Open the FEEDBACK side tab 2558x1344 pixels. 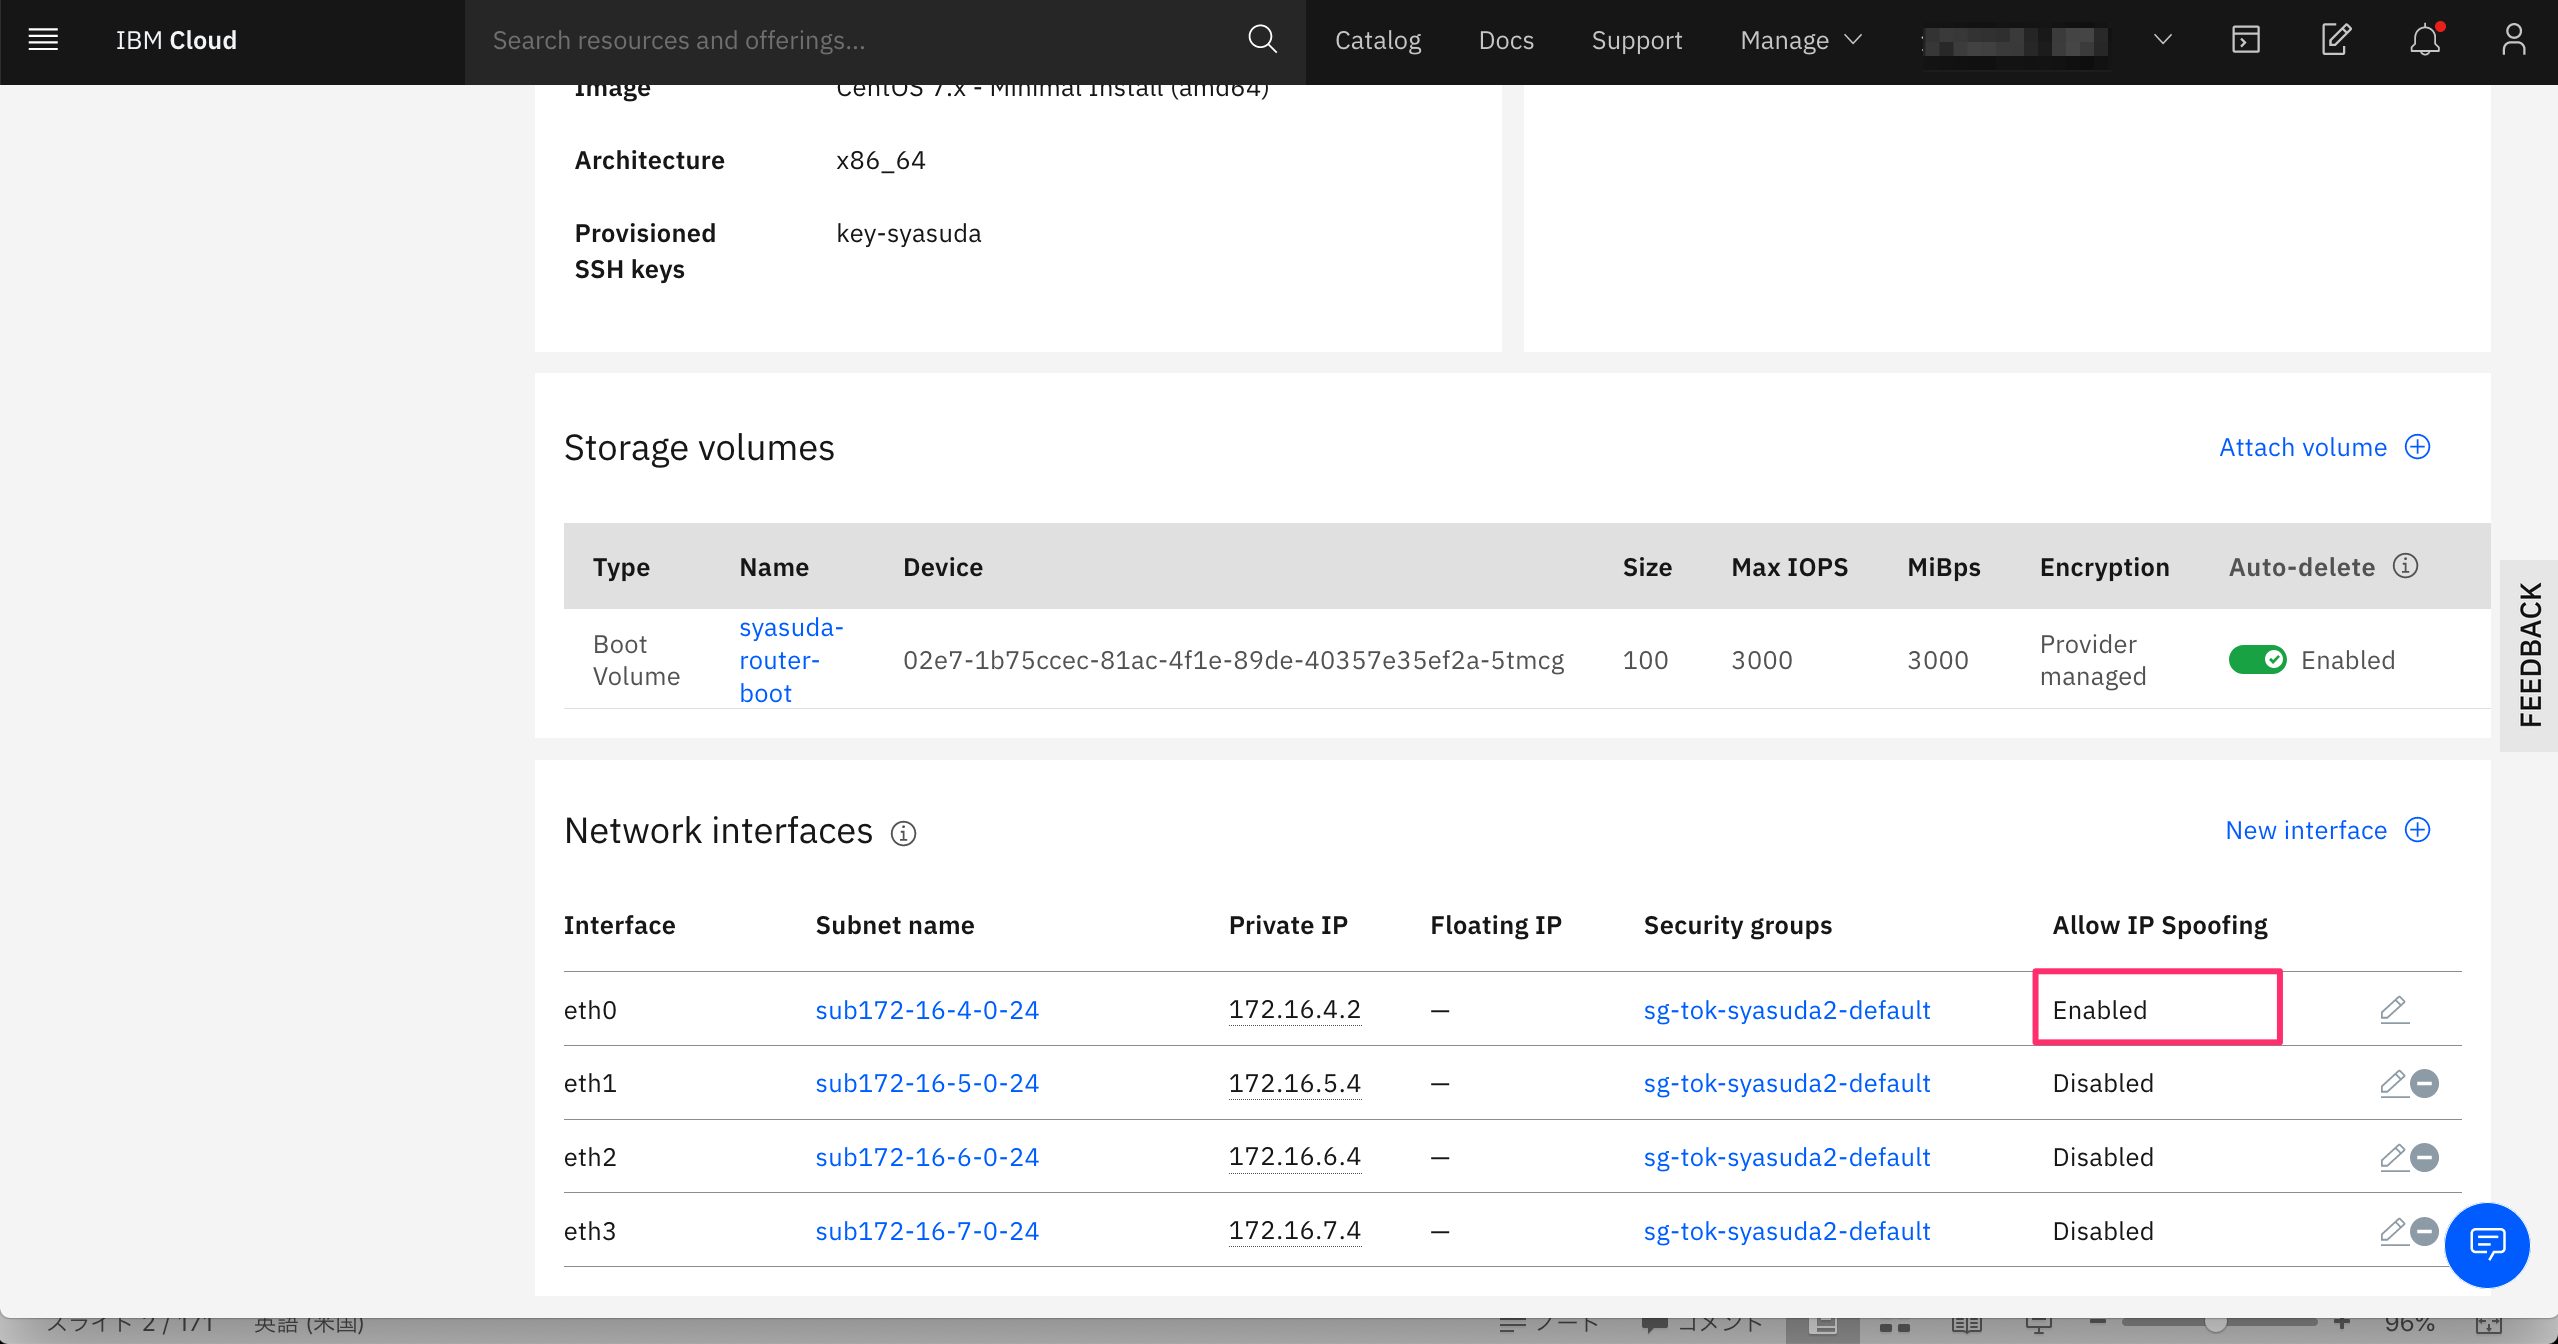(2530, 655)
